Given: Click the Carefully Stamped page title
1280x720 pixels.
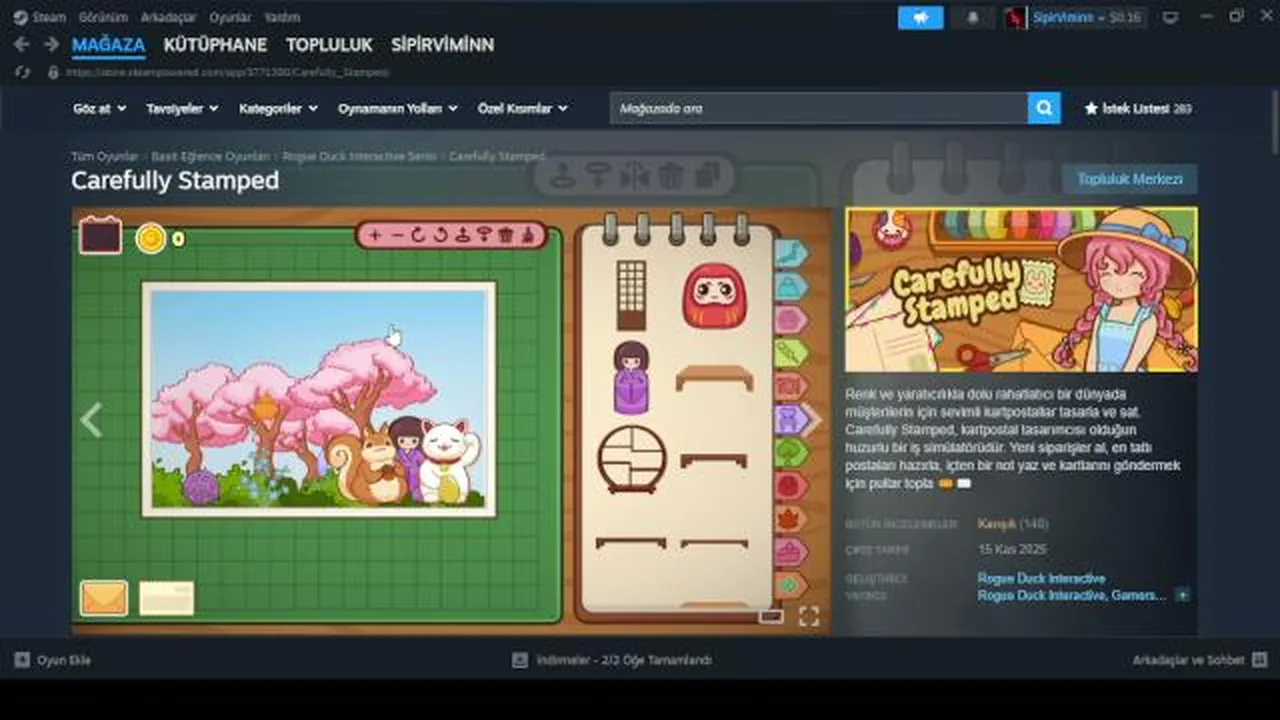Looking at the screenshot, I should (175, 181).
